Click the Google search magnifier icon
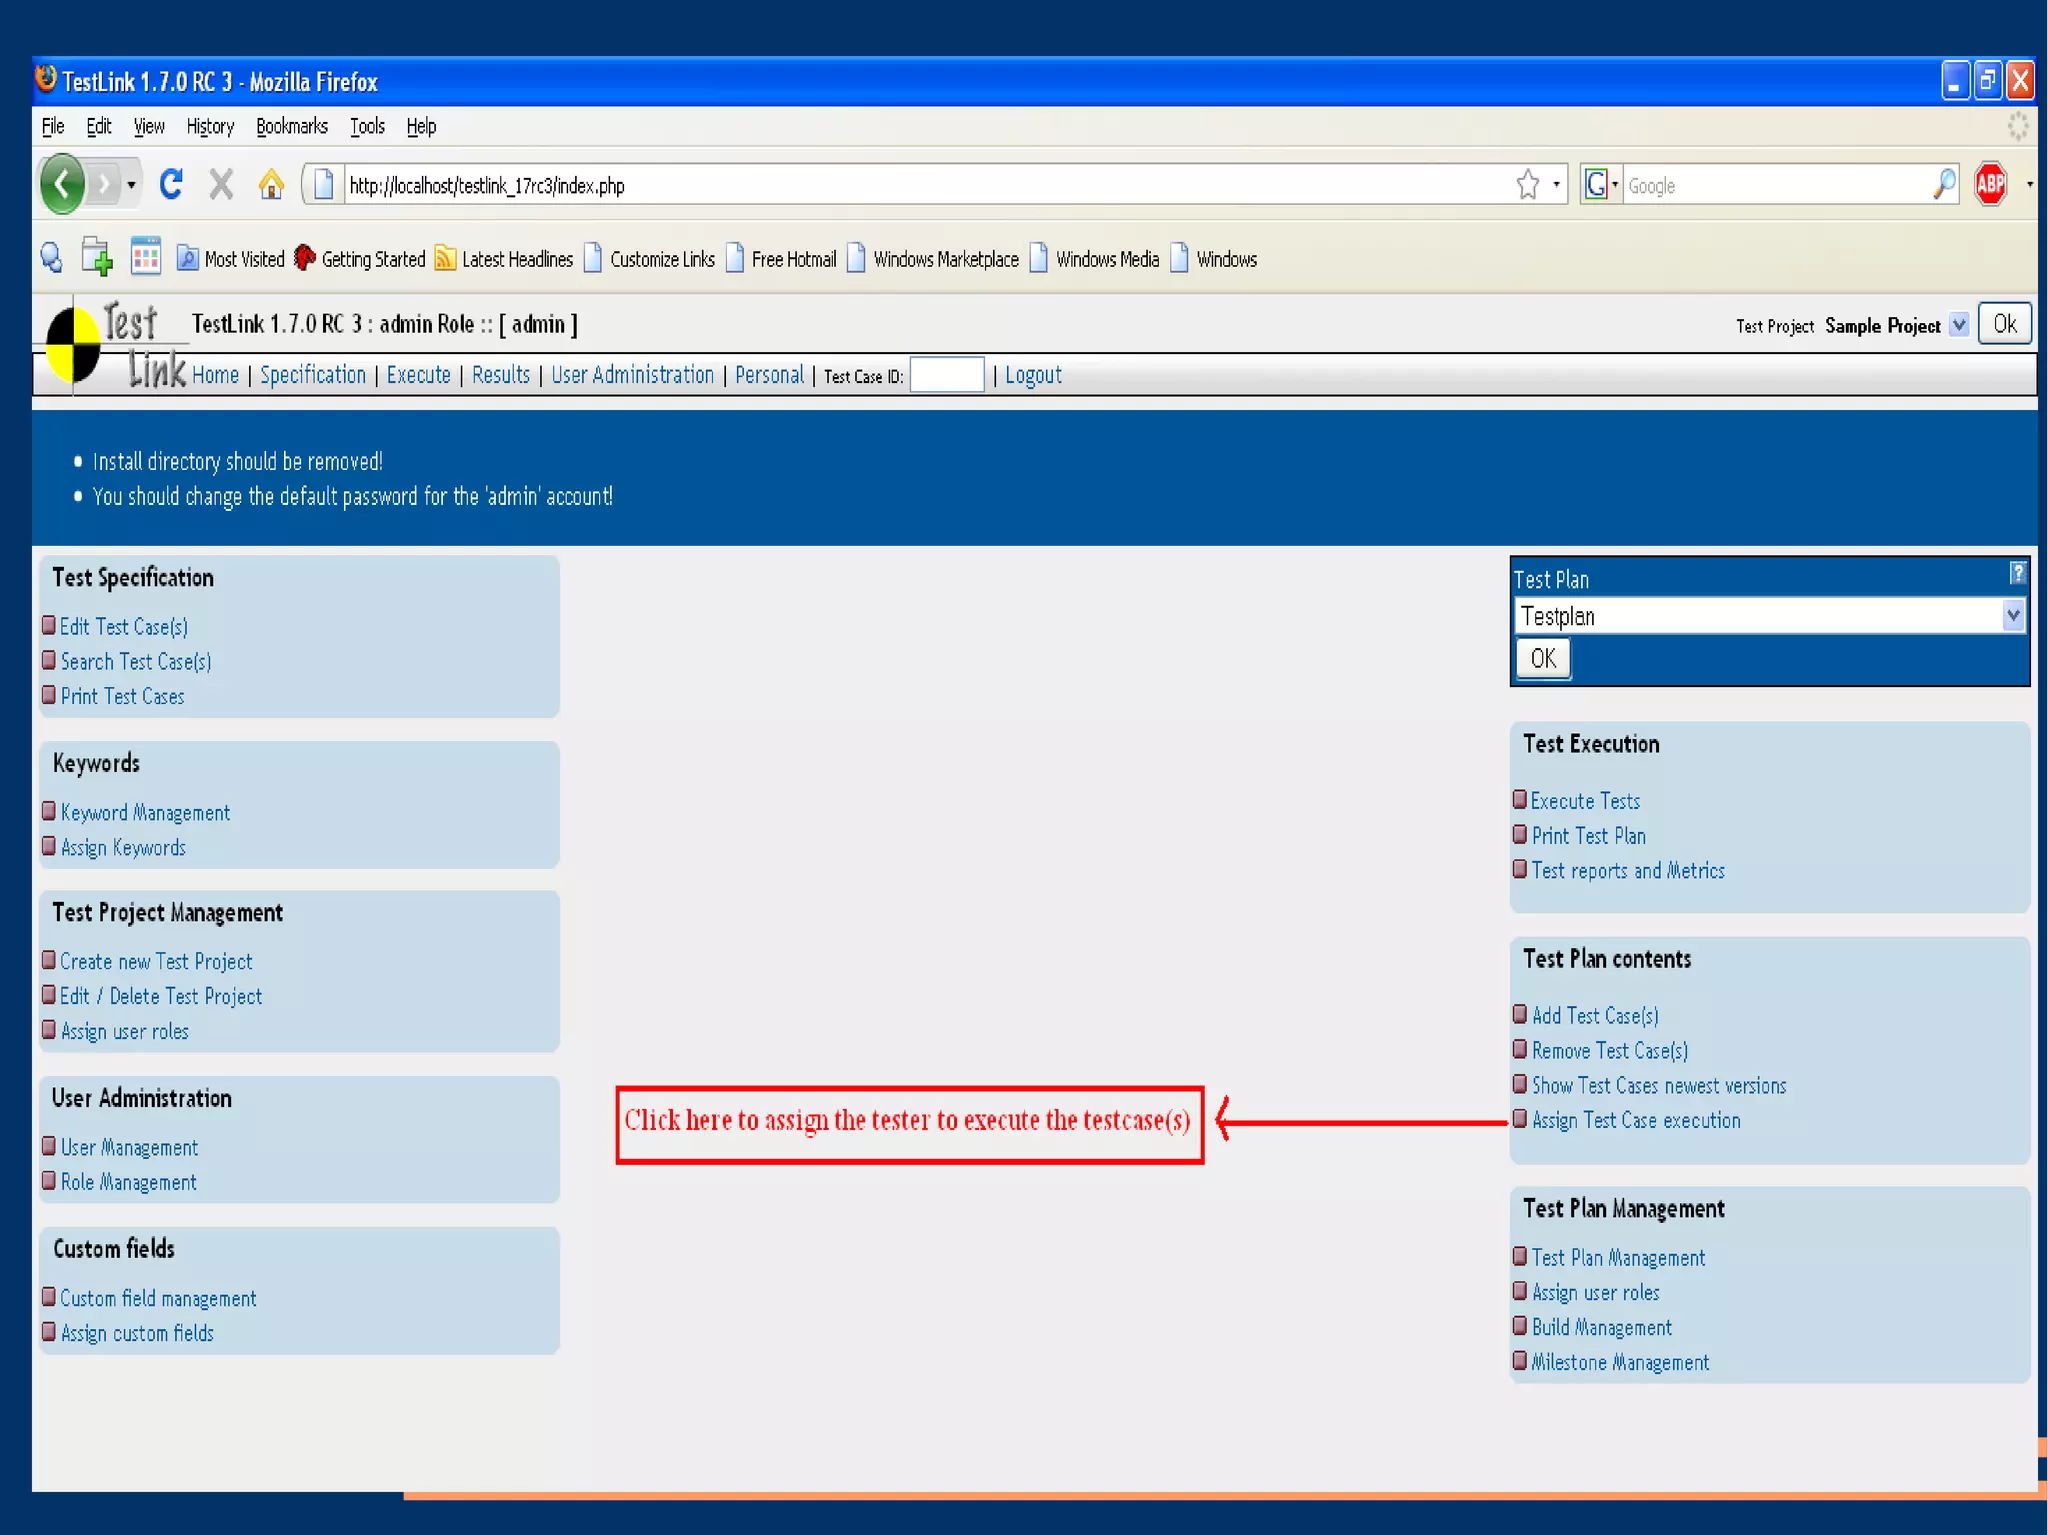Screen dimensions: 2048x1535 [1945, 185]
